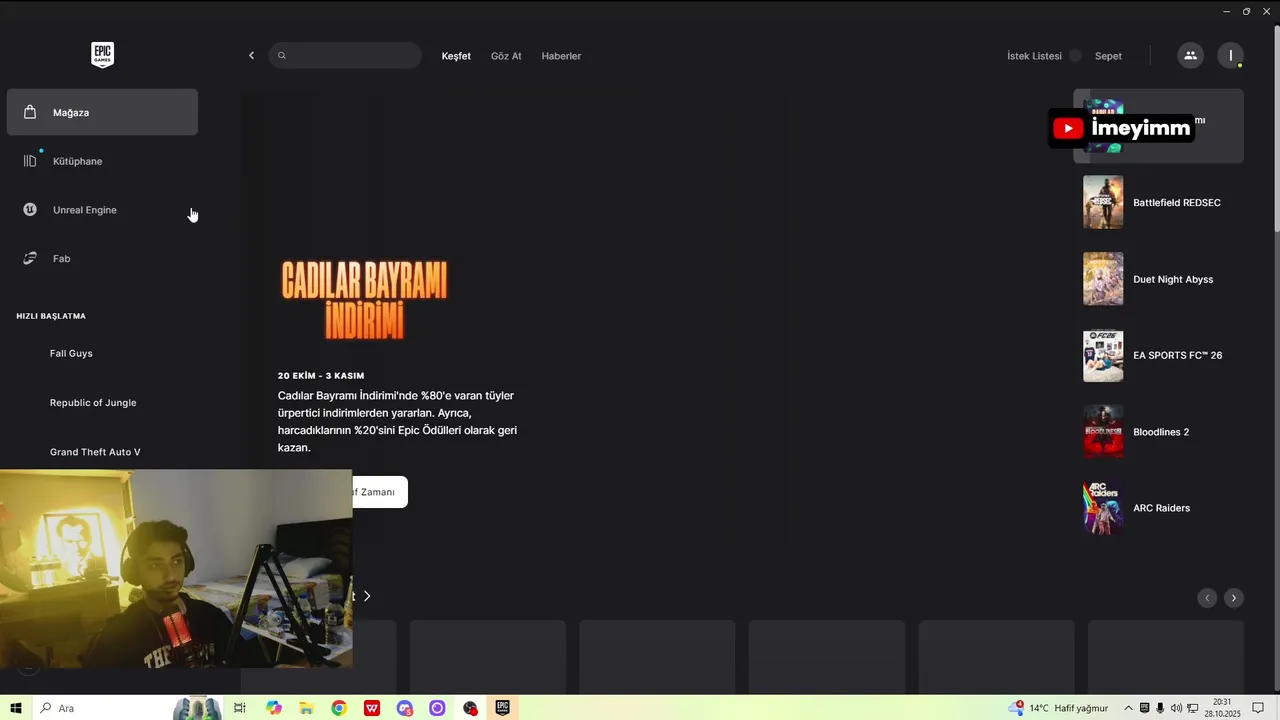
Task: Click Epic Games tray icon
Action: [x=1145, y=708]
